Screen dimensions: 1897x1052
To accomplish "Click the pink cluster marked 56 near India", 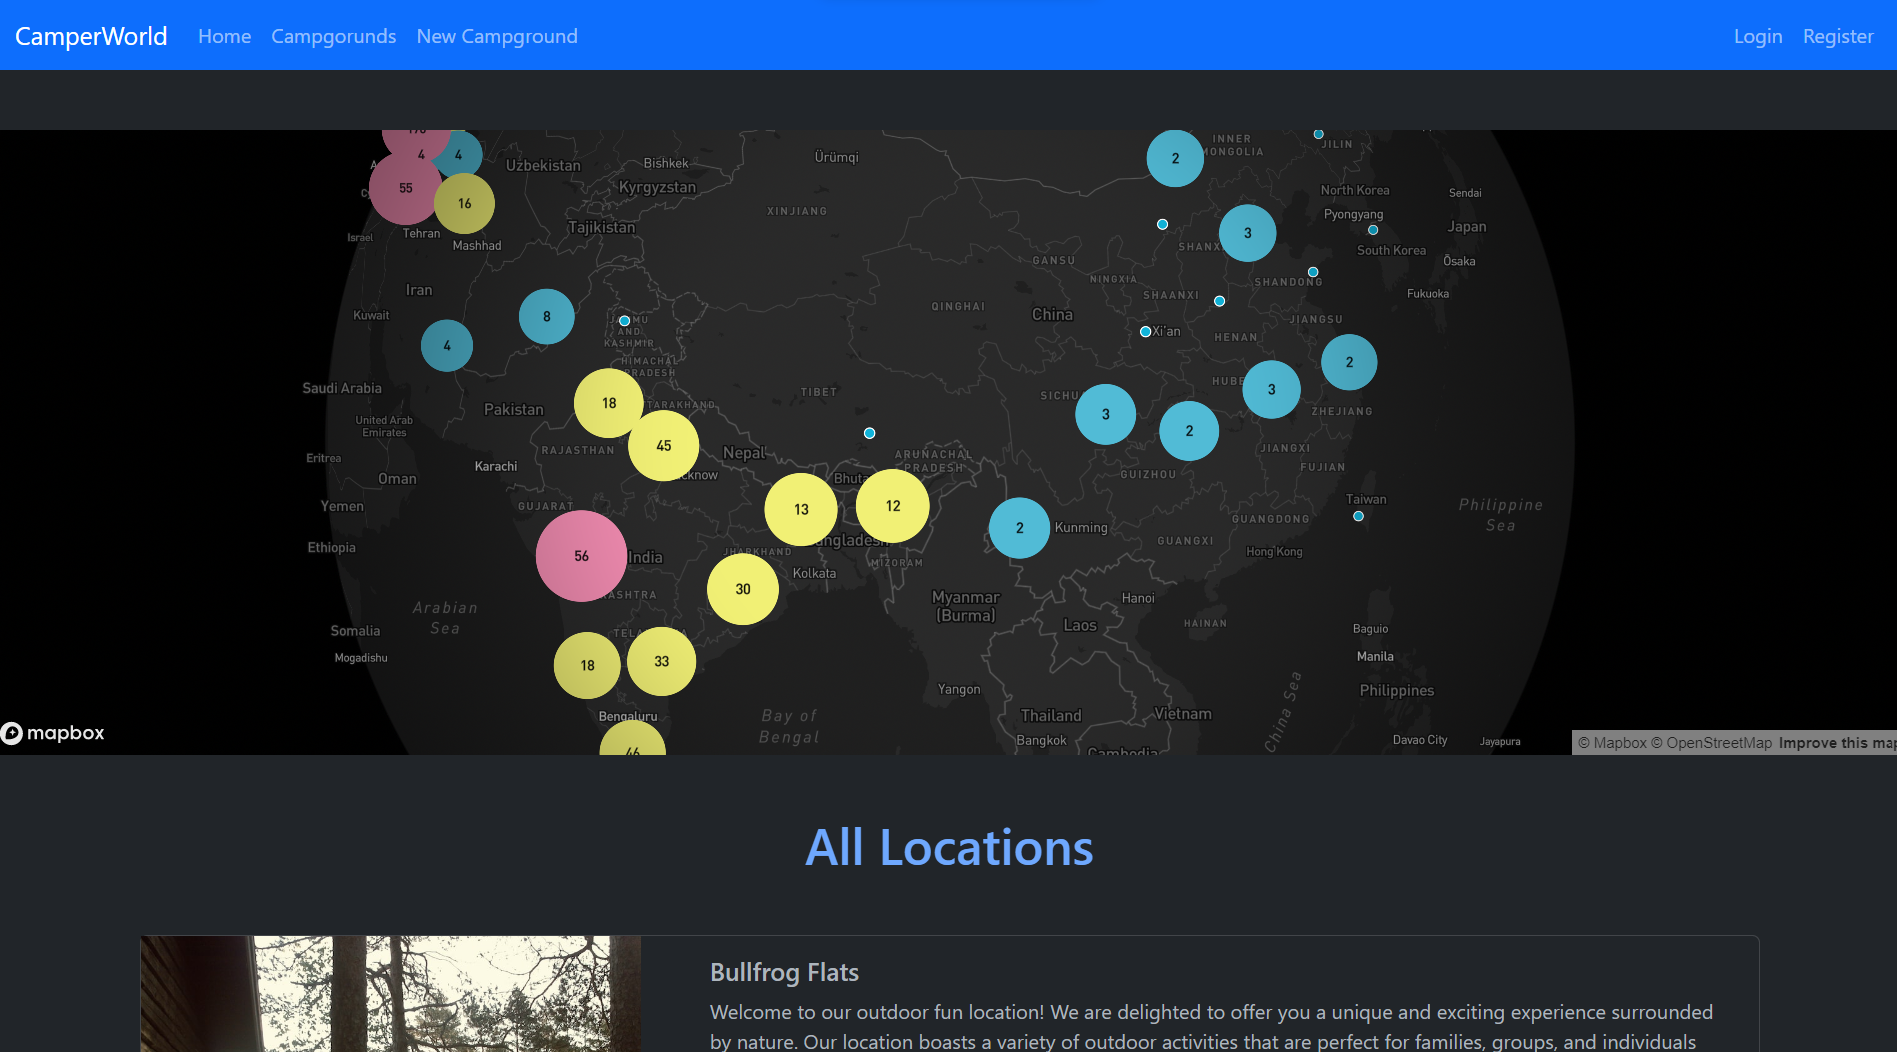I will click(x=581, y=556).
